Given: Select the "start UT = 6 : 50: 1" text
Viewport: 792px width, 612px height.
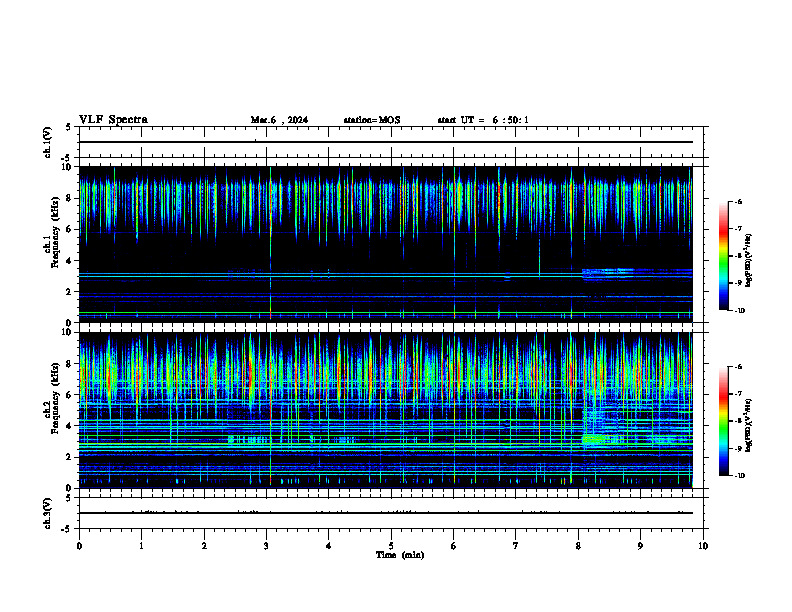Looking at the screenshot, I should pyautogui.click(x=483, y=120).
